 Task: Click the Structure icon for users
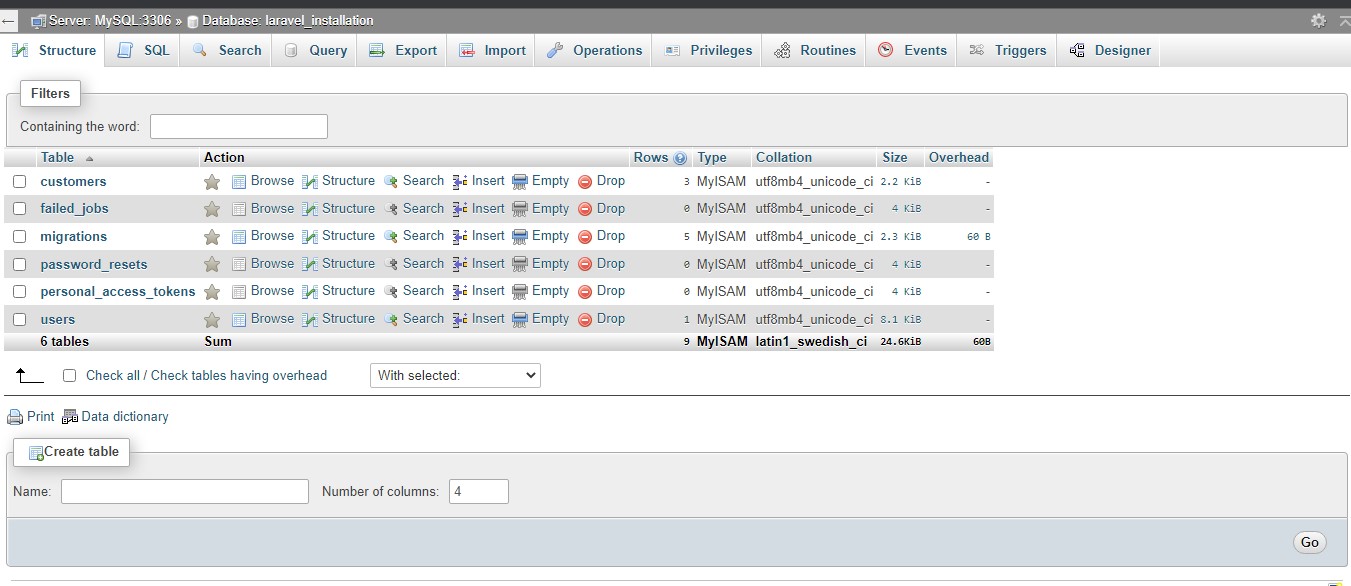310,320
